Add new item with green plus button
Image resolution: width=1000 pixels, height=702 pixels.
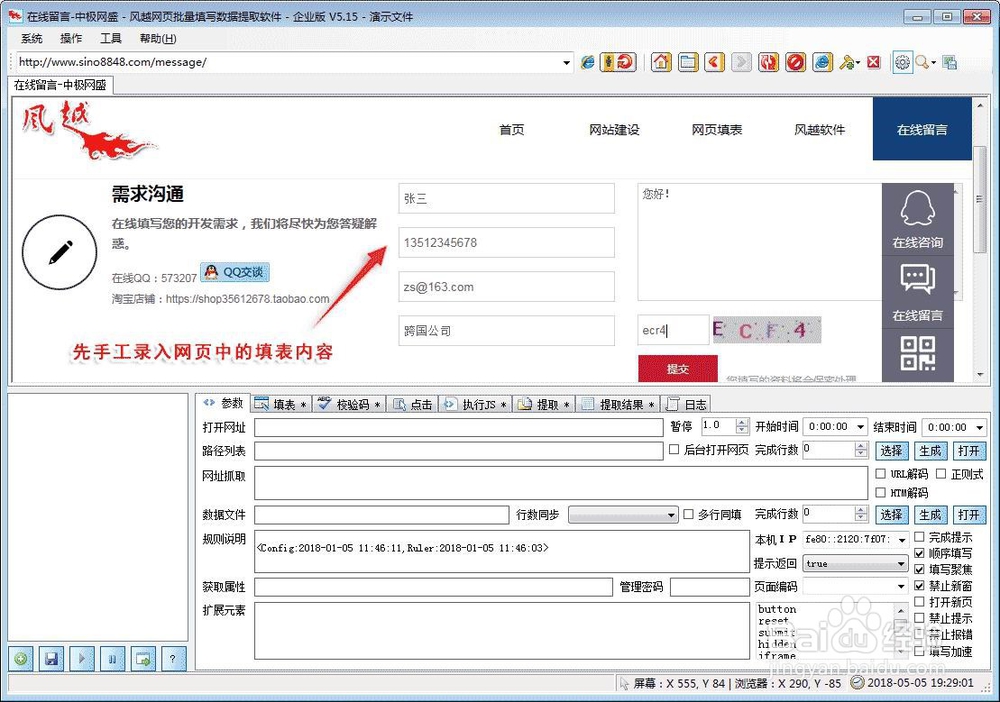[20, 659]
